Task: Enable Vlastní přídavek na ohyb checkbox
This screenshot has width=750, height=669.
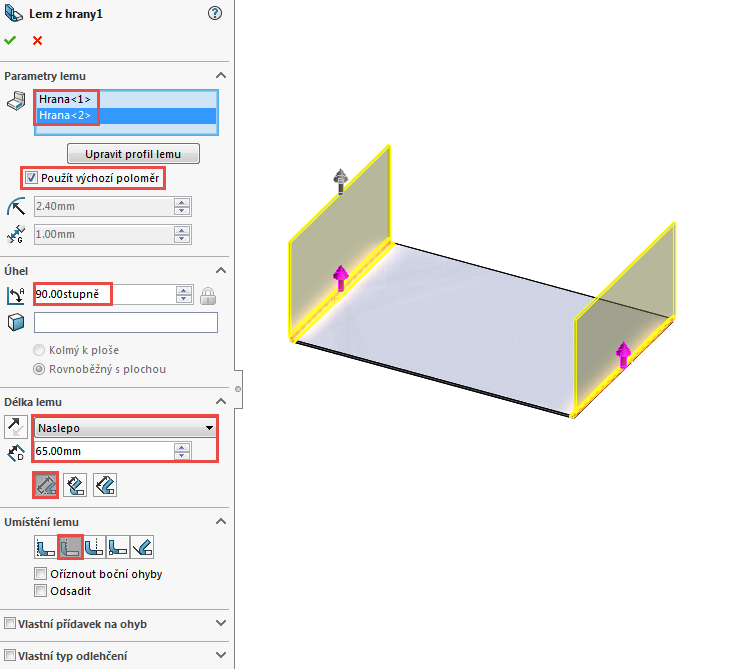Action: 10,623
